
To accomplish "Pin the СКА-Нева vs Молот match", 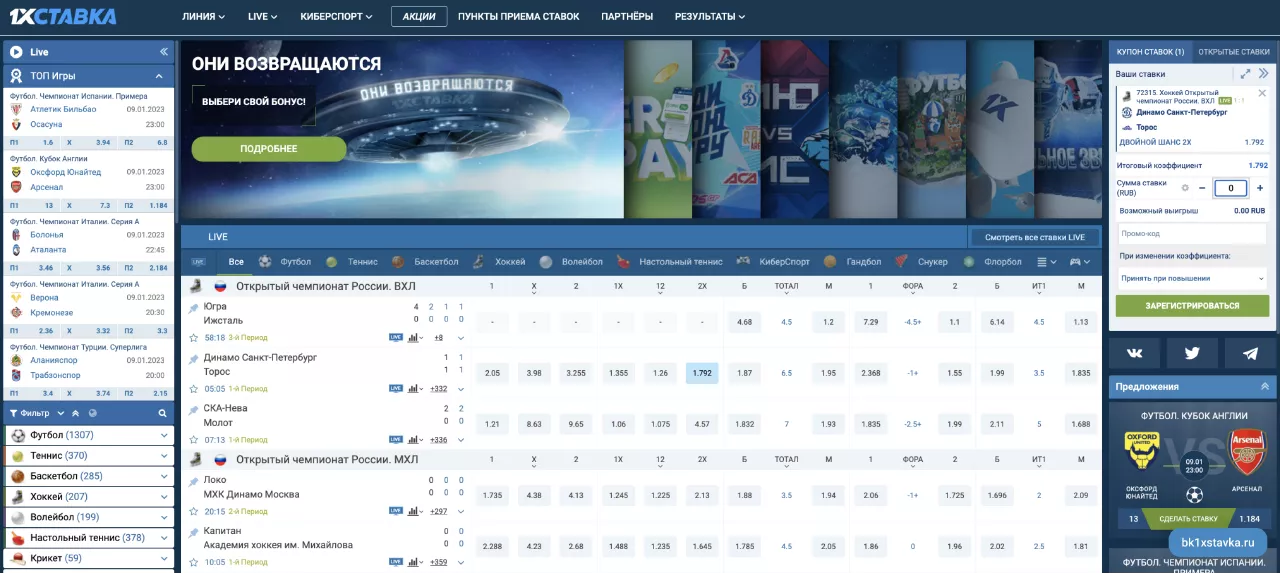I will 194,409.
